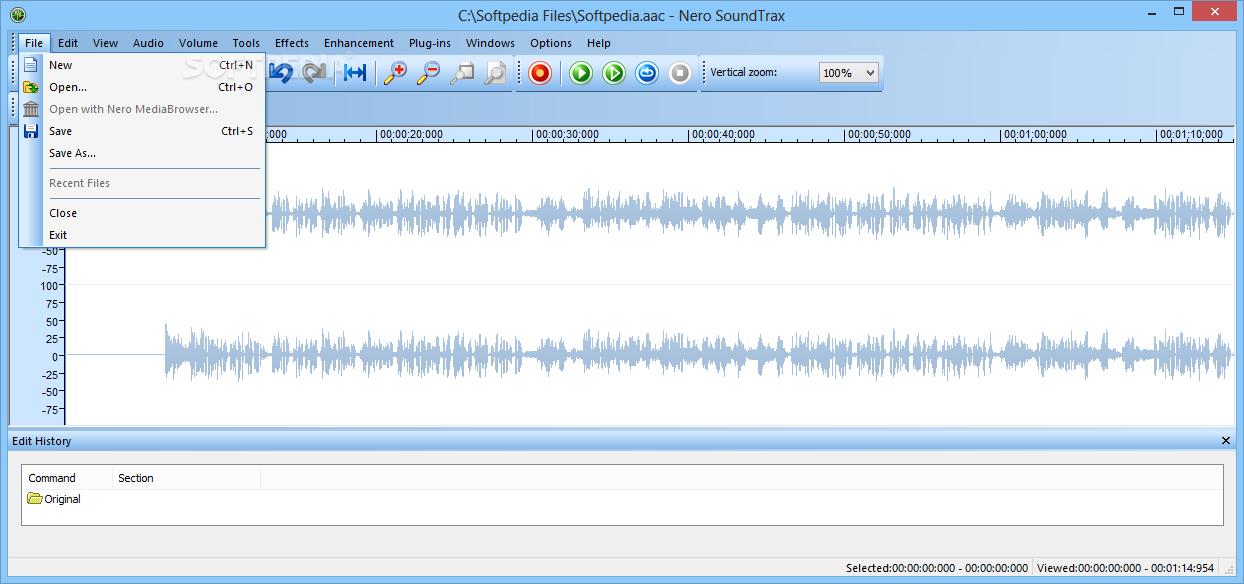Start recording with the red Record button

[x=540, y=73]
